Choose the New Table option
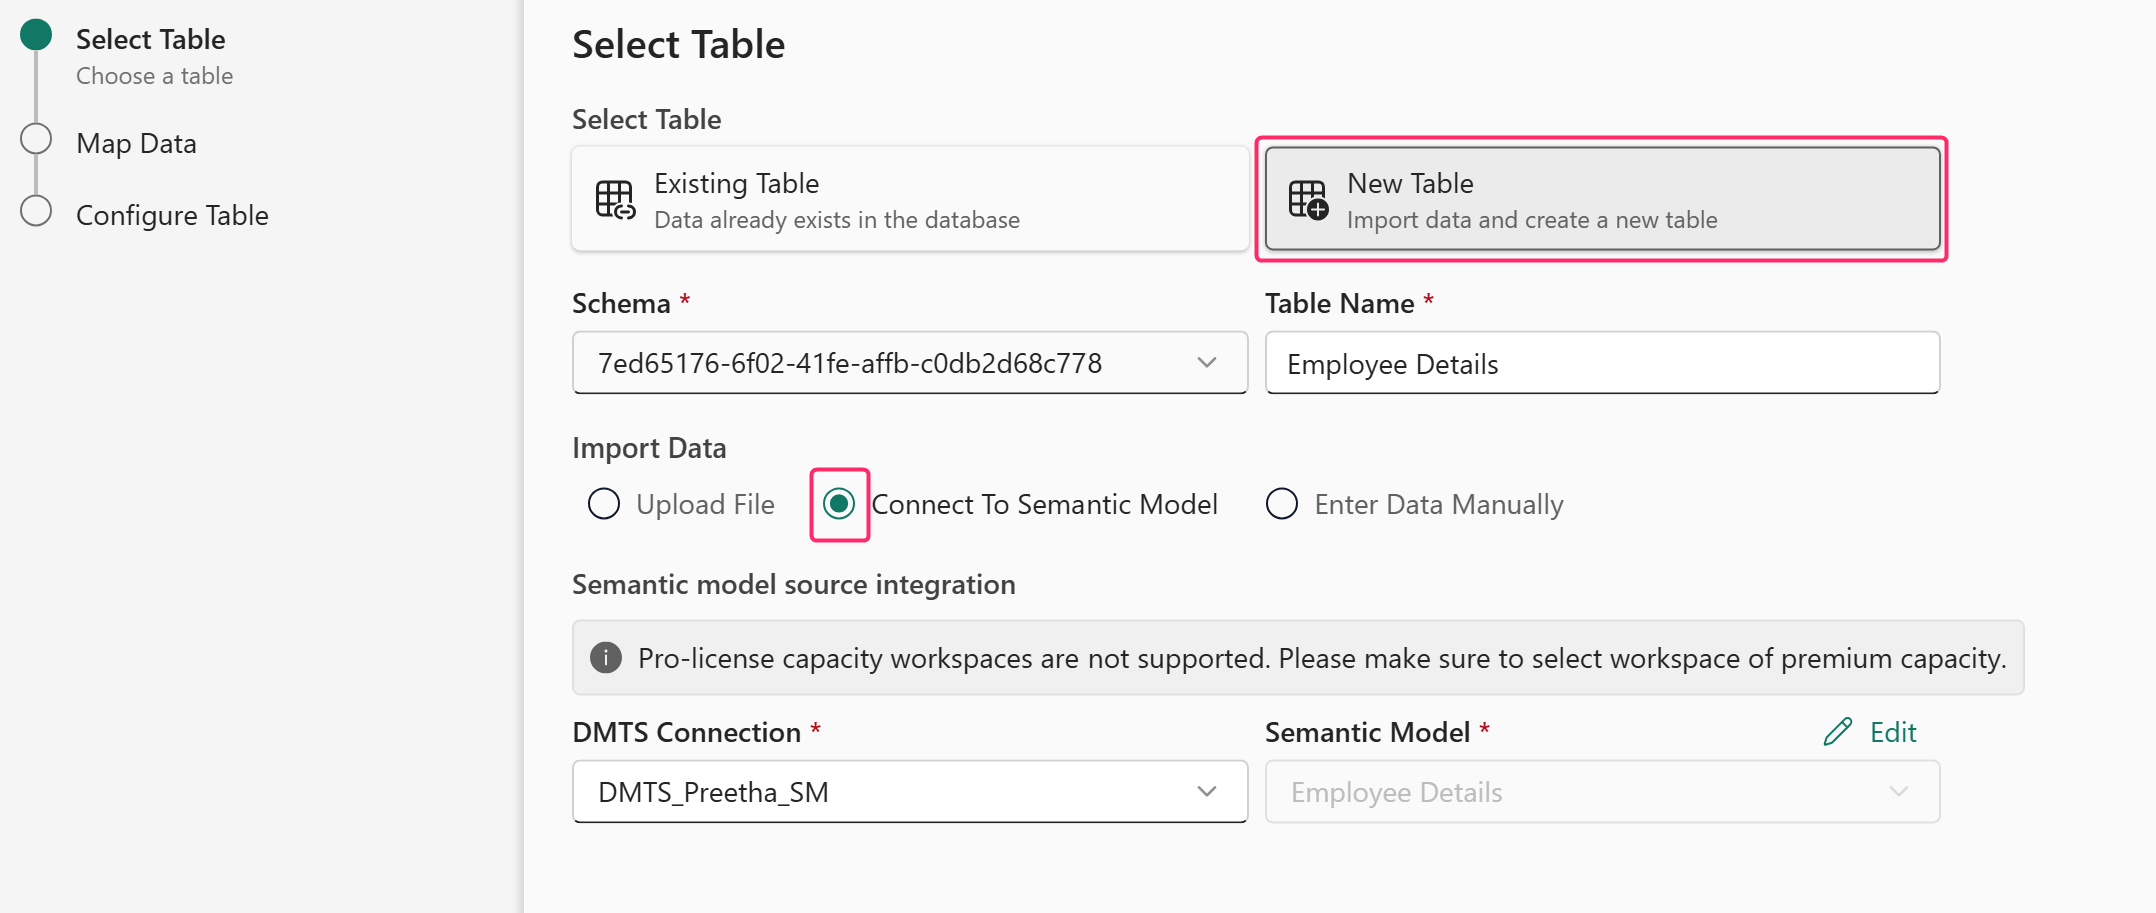Screen dimensions: 2156x913 pyautogui.click(x=1602, y=200)
